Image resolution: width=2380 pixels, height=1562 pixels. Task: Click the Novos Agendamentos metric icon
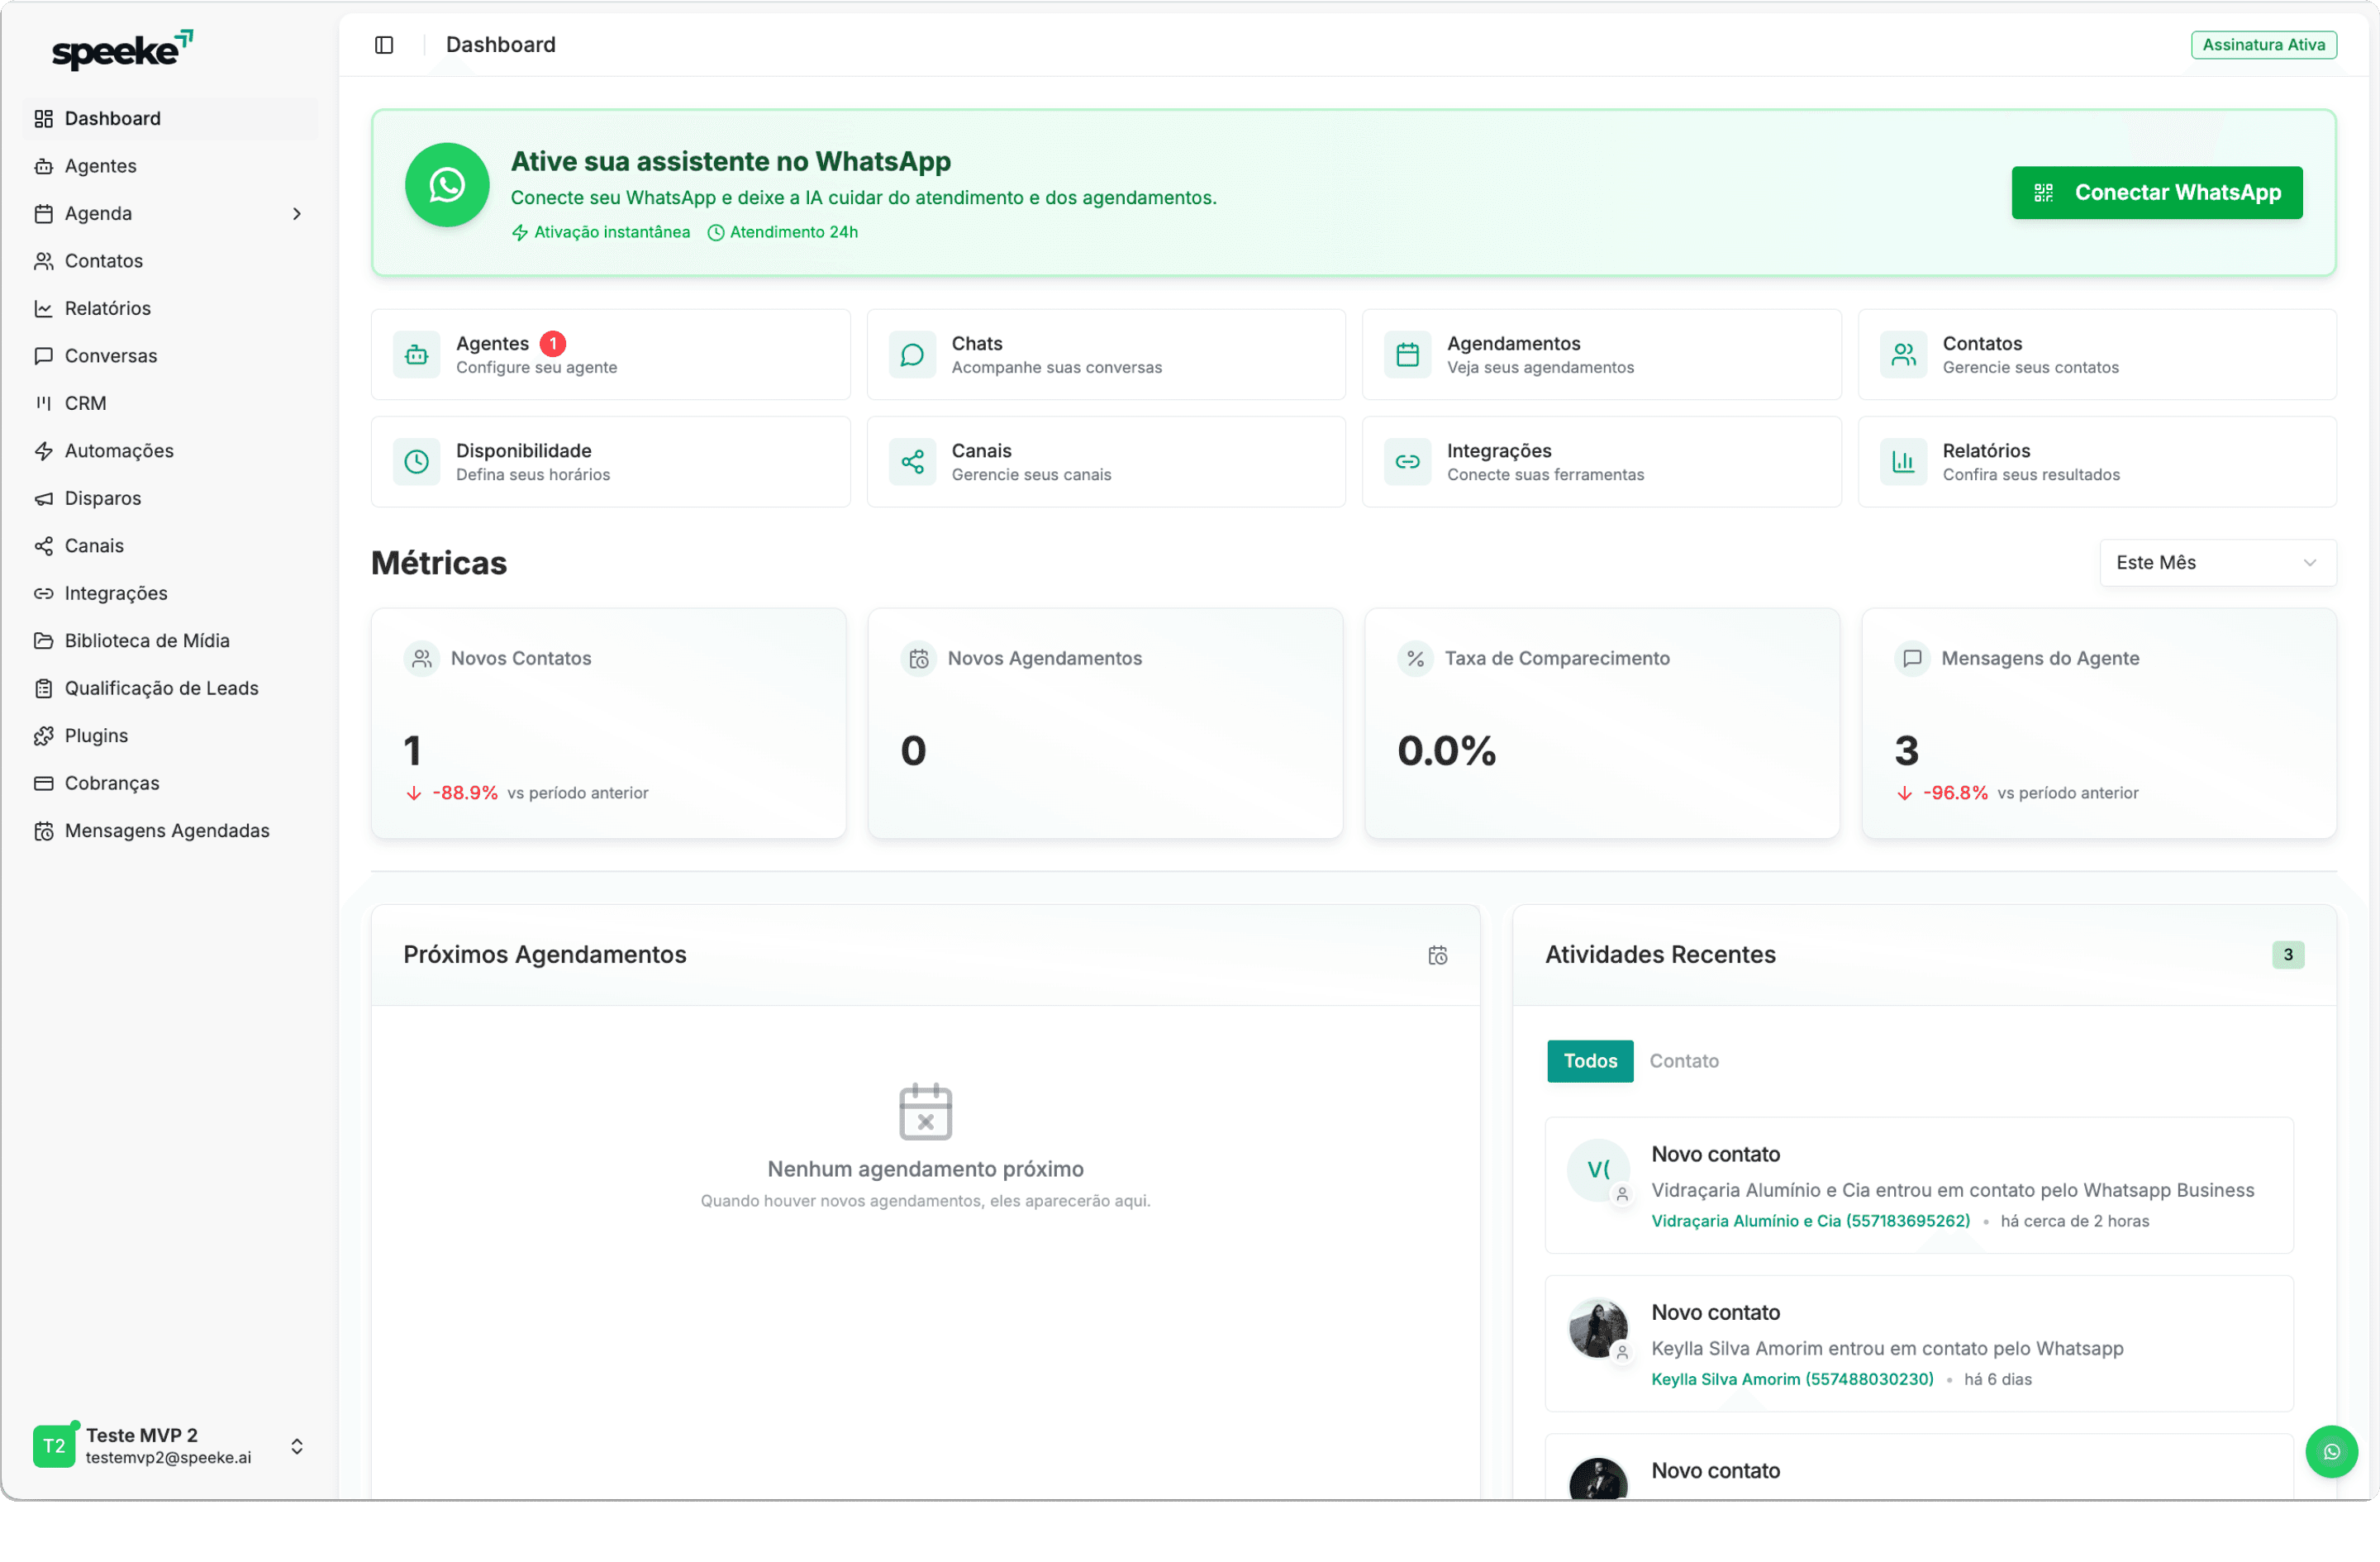(919, 659)
